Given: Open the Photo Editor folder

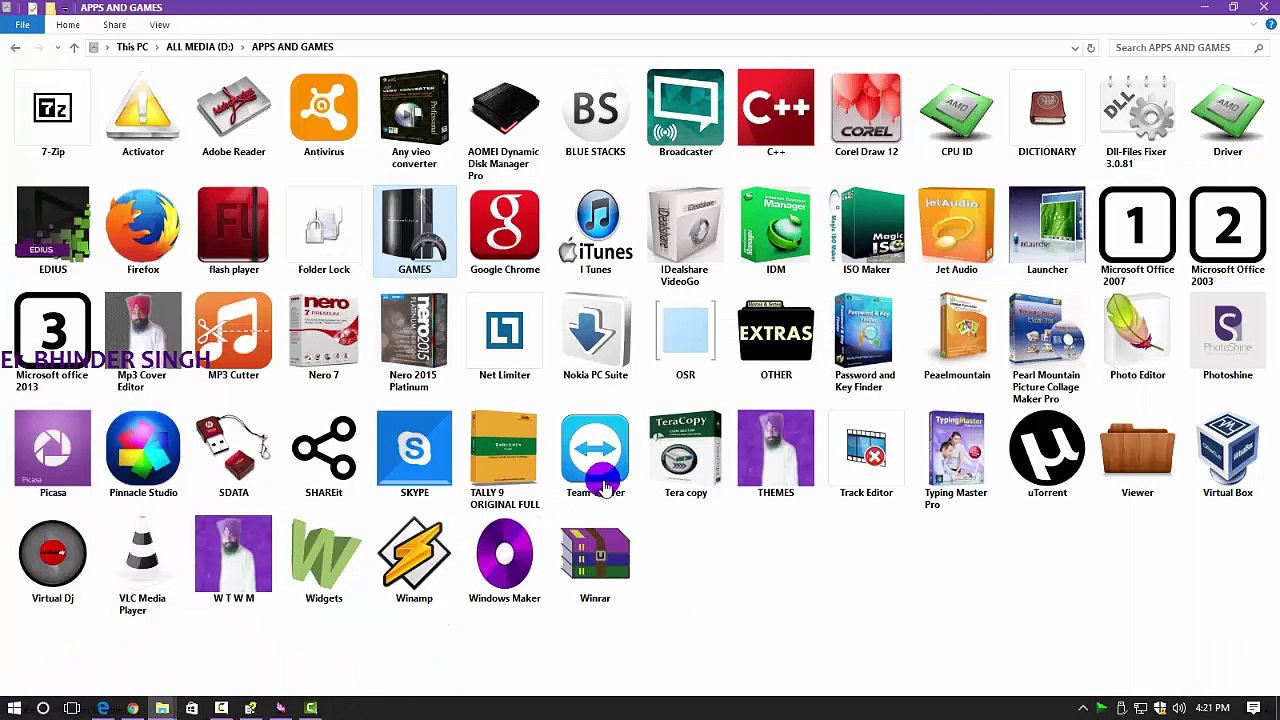Looking at the screenshot, I should (x=1137, y=337).
